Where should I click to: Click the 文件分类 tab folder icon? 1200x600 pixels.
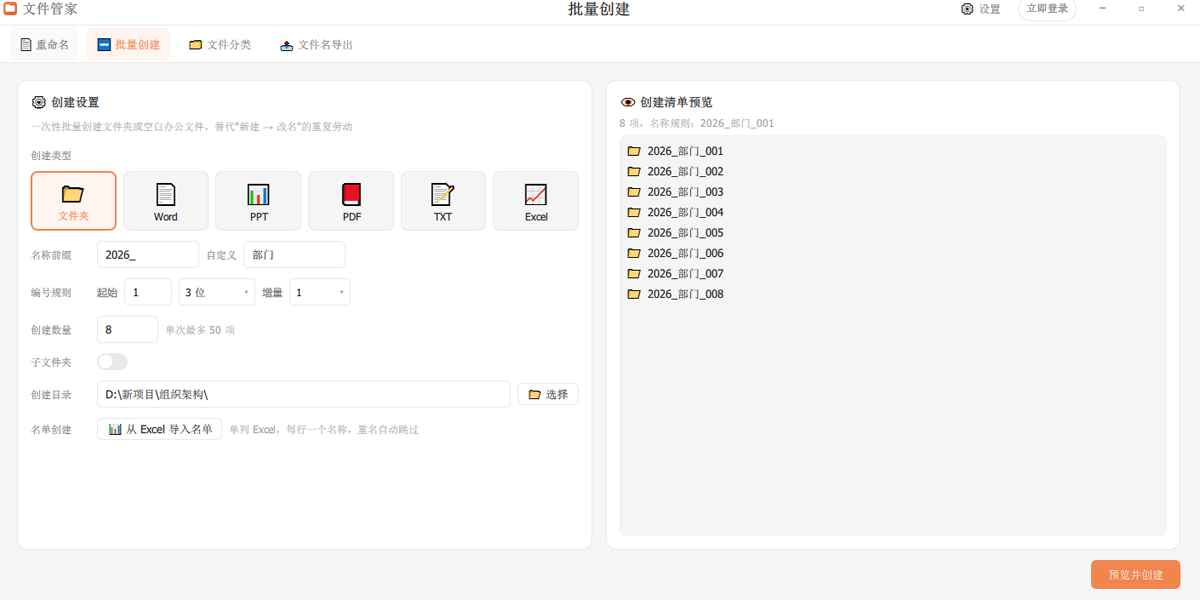pos(196,45)
